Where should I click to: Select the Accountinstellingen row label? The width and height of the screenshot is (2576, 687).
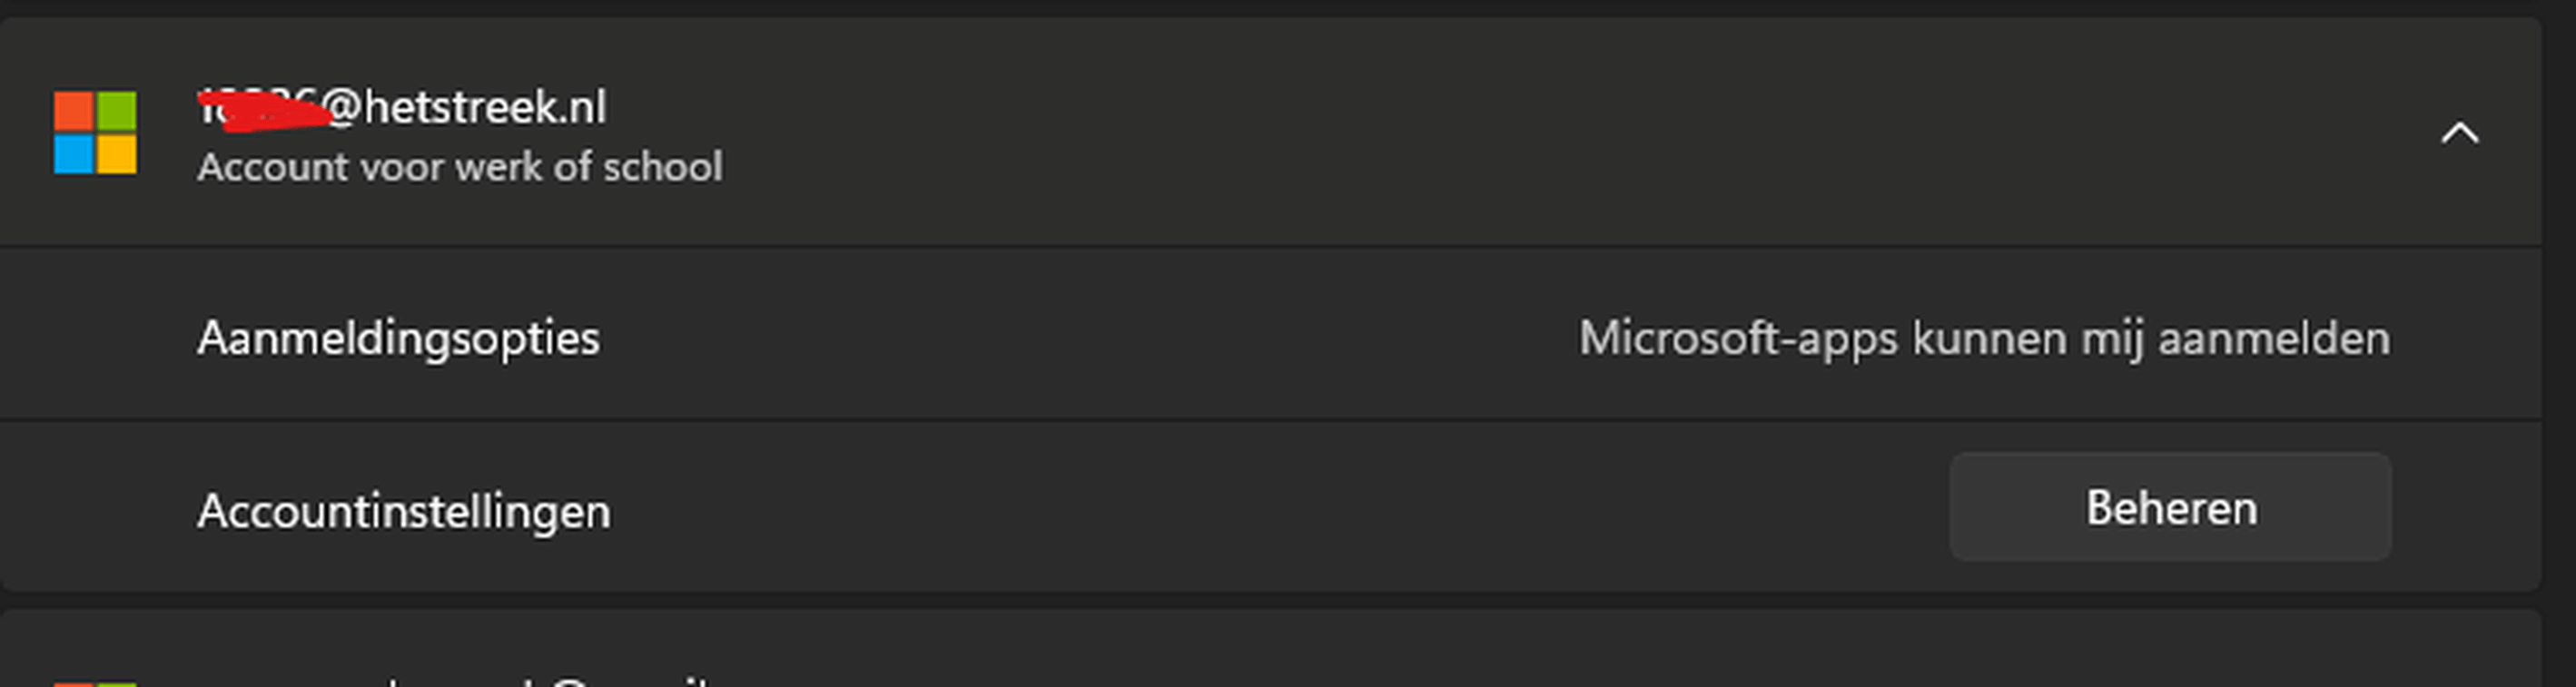click(403, 511)
